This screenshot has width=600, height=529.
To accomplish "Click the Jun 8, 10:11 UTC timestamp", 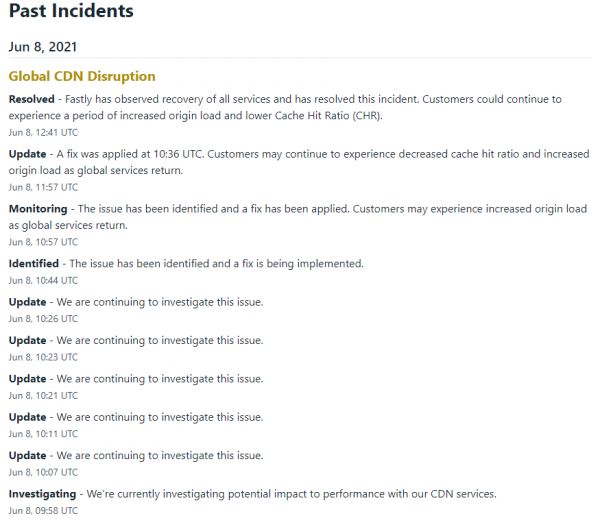I will (x=43, y=434).
